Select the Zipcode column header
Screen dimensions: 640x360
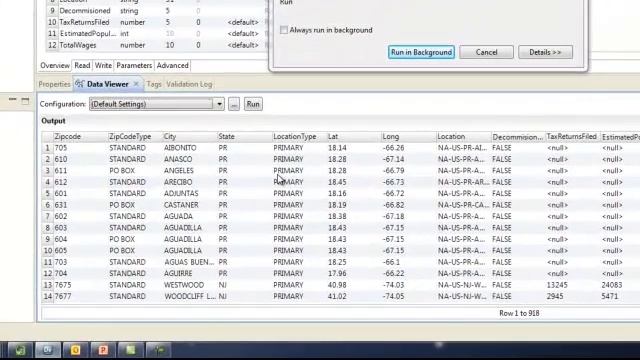(80, 136)
